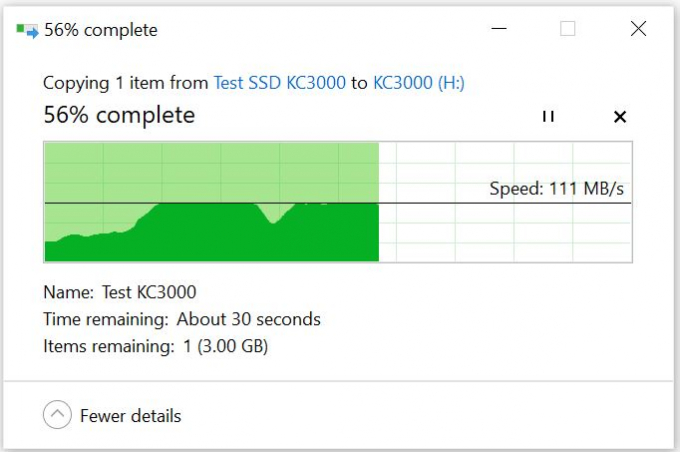The height and width of the screenshot is (452, 680).
Task: Click the large 56% complete heading
Action: click(x=119, y=115)
